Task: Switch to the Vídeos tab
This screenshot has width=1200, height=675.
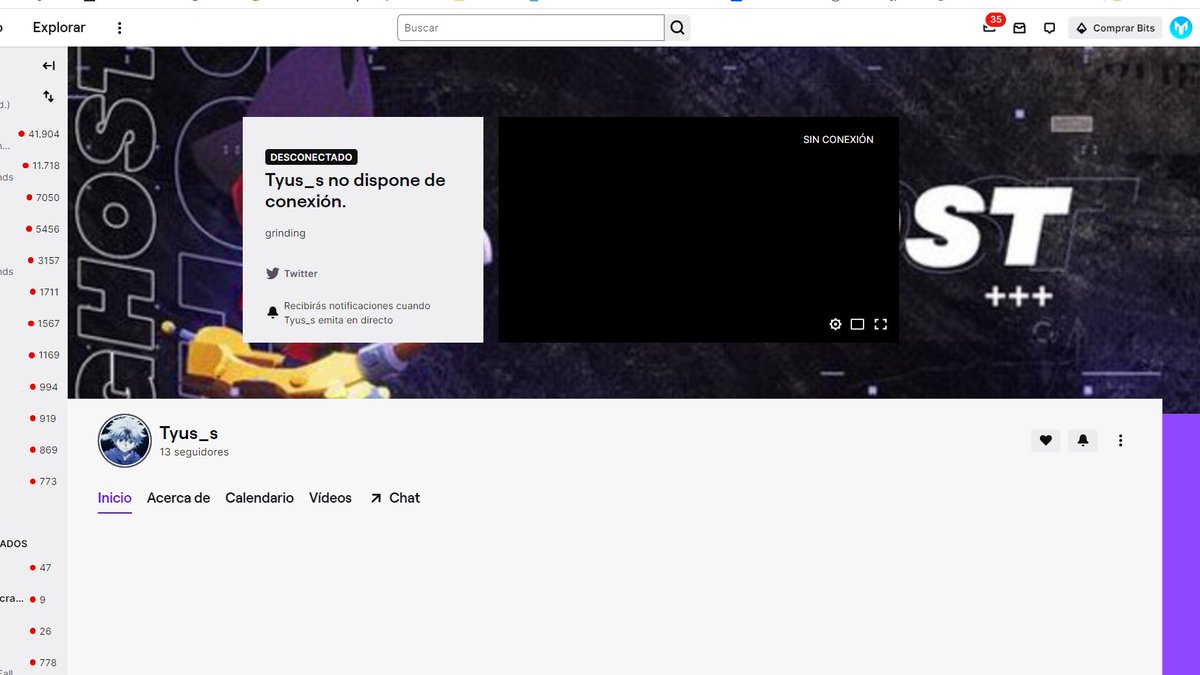Action: (330, 498)
